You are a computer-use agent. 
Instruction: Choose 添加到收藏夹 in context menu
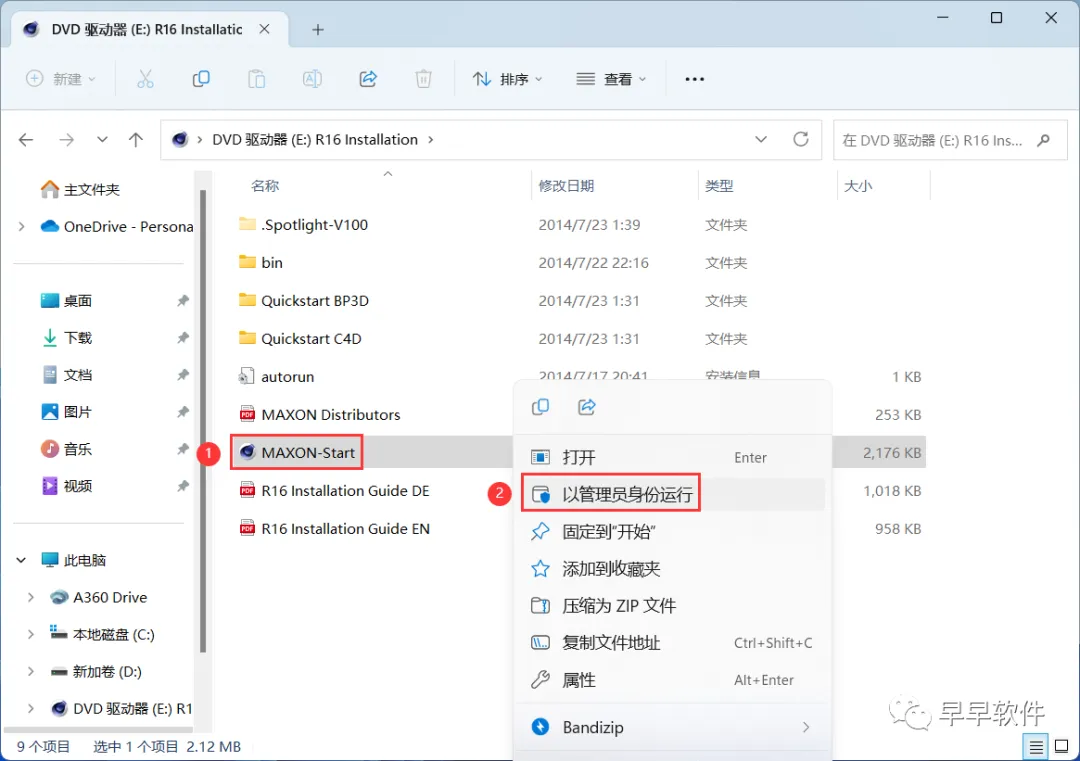[x=674, y=569]
